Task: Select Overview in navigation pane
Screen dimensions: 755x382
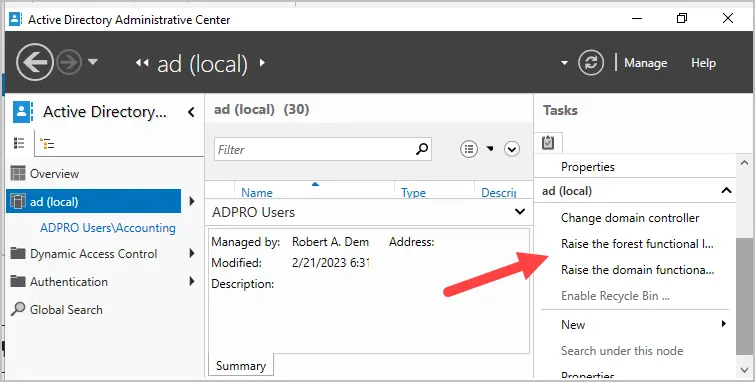Action: tap(54, 174)
